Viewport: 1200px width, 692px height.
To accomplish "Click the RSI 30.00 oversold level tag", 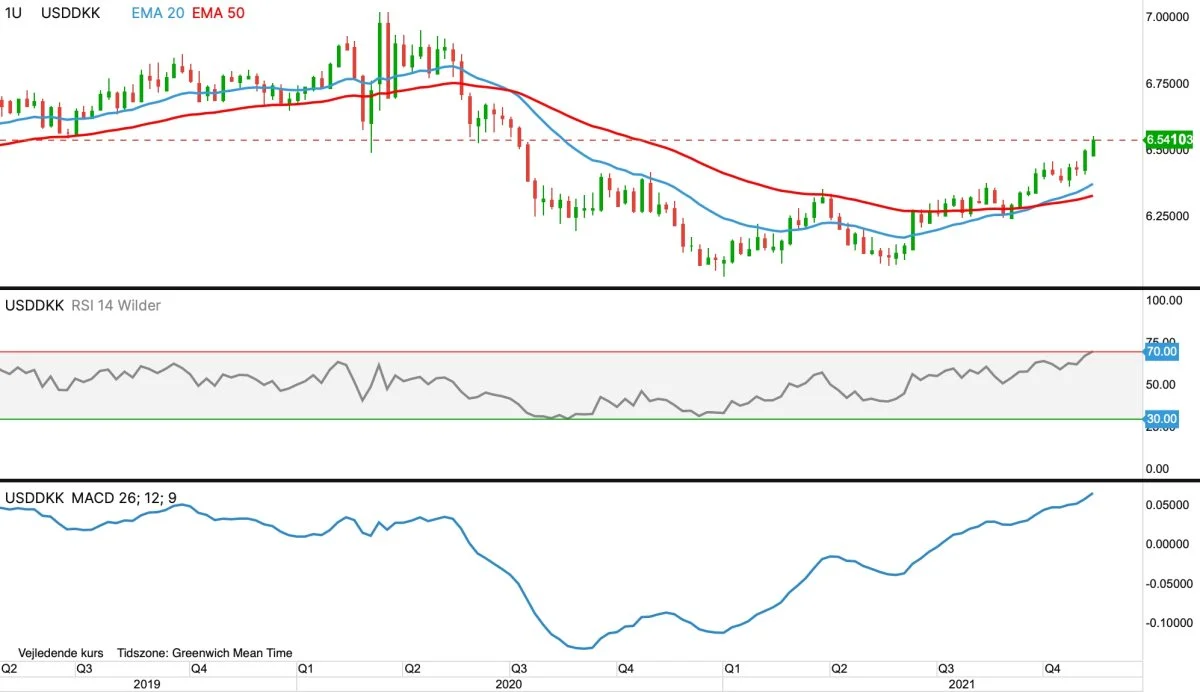I will (x=1161, y=419).
